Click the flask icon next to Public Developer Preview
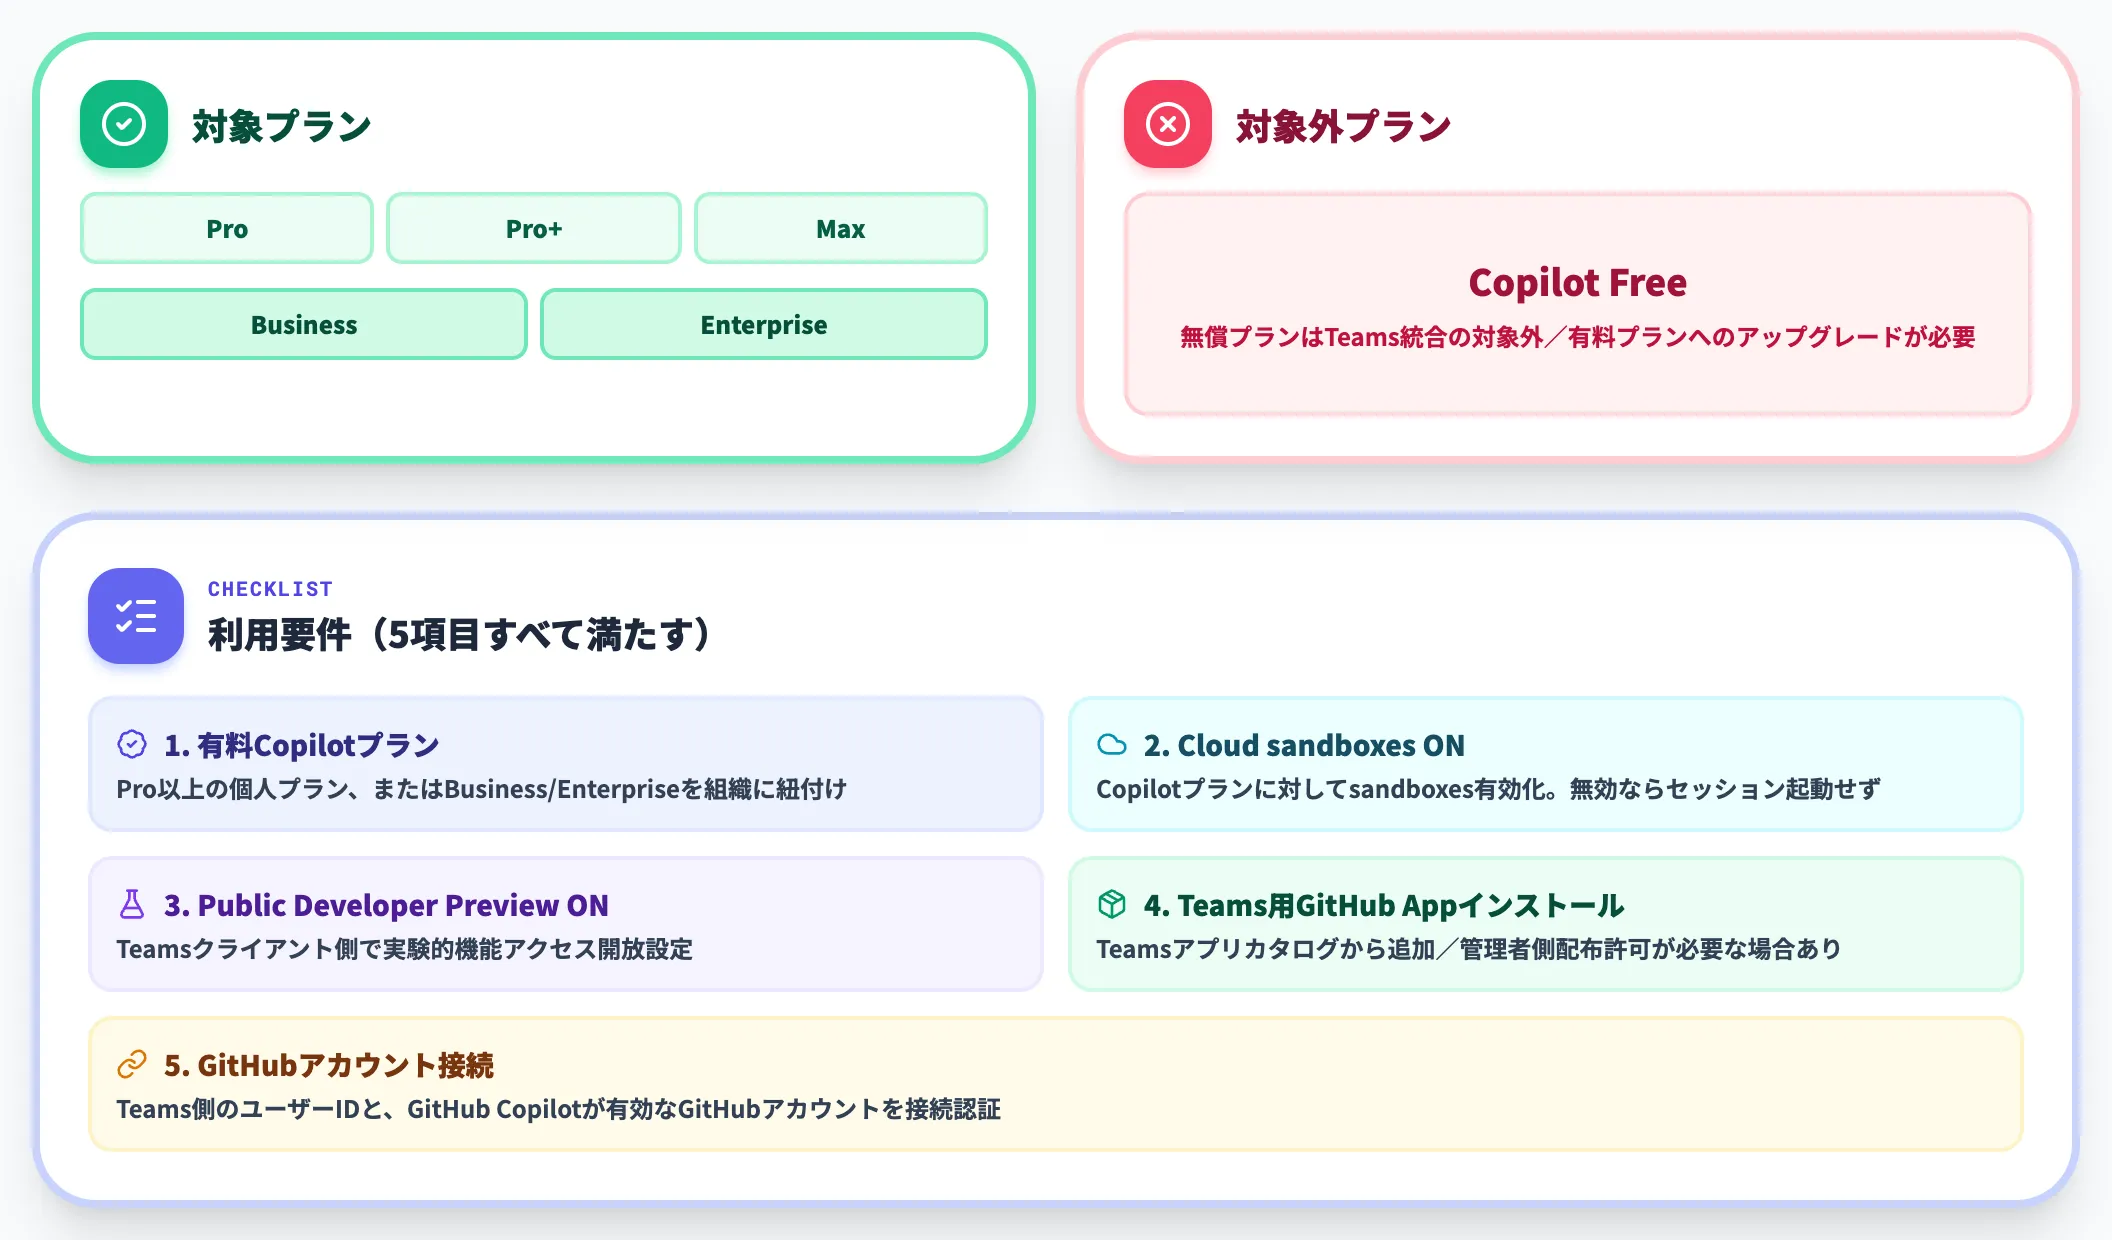This screenshot has width=2112, height=1240. pyautogui.click(x=132, y=904)
